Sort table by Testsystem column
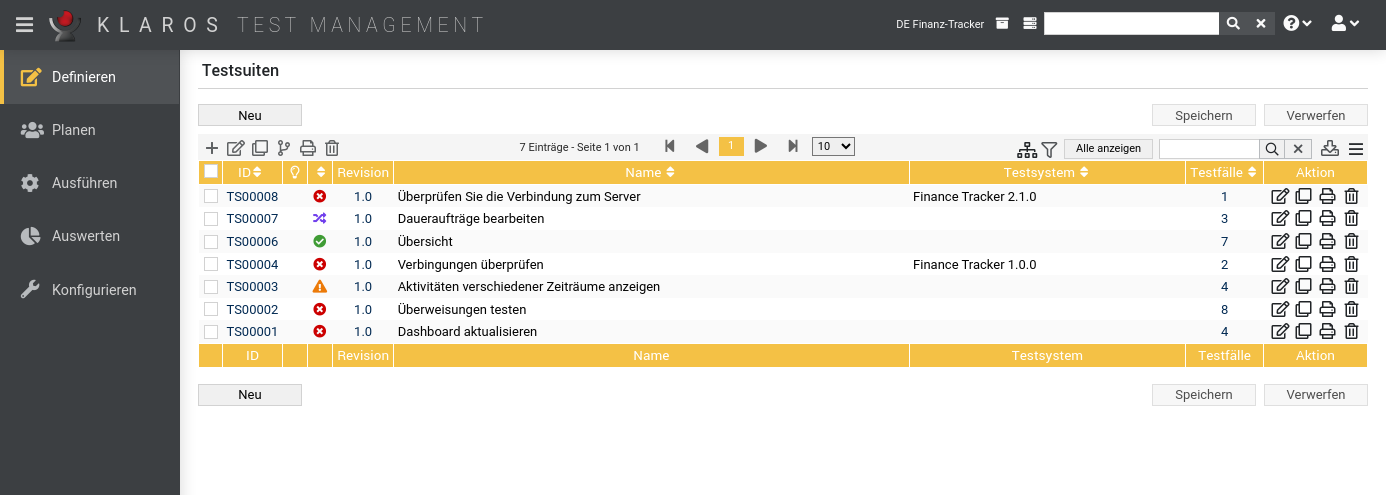Screen dimensions: 1386x495 click(x=1047, y=172)
